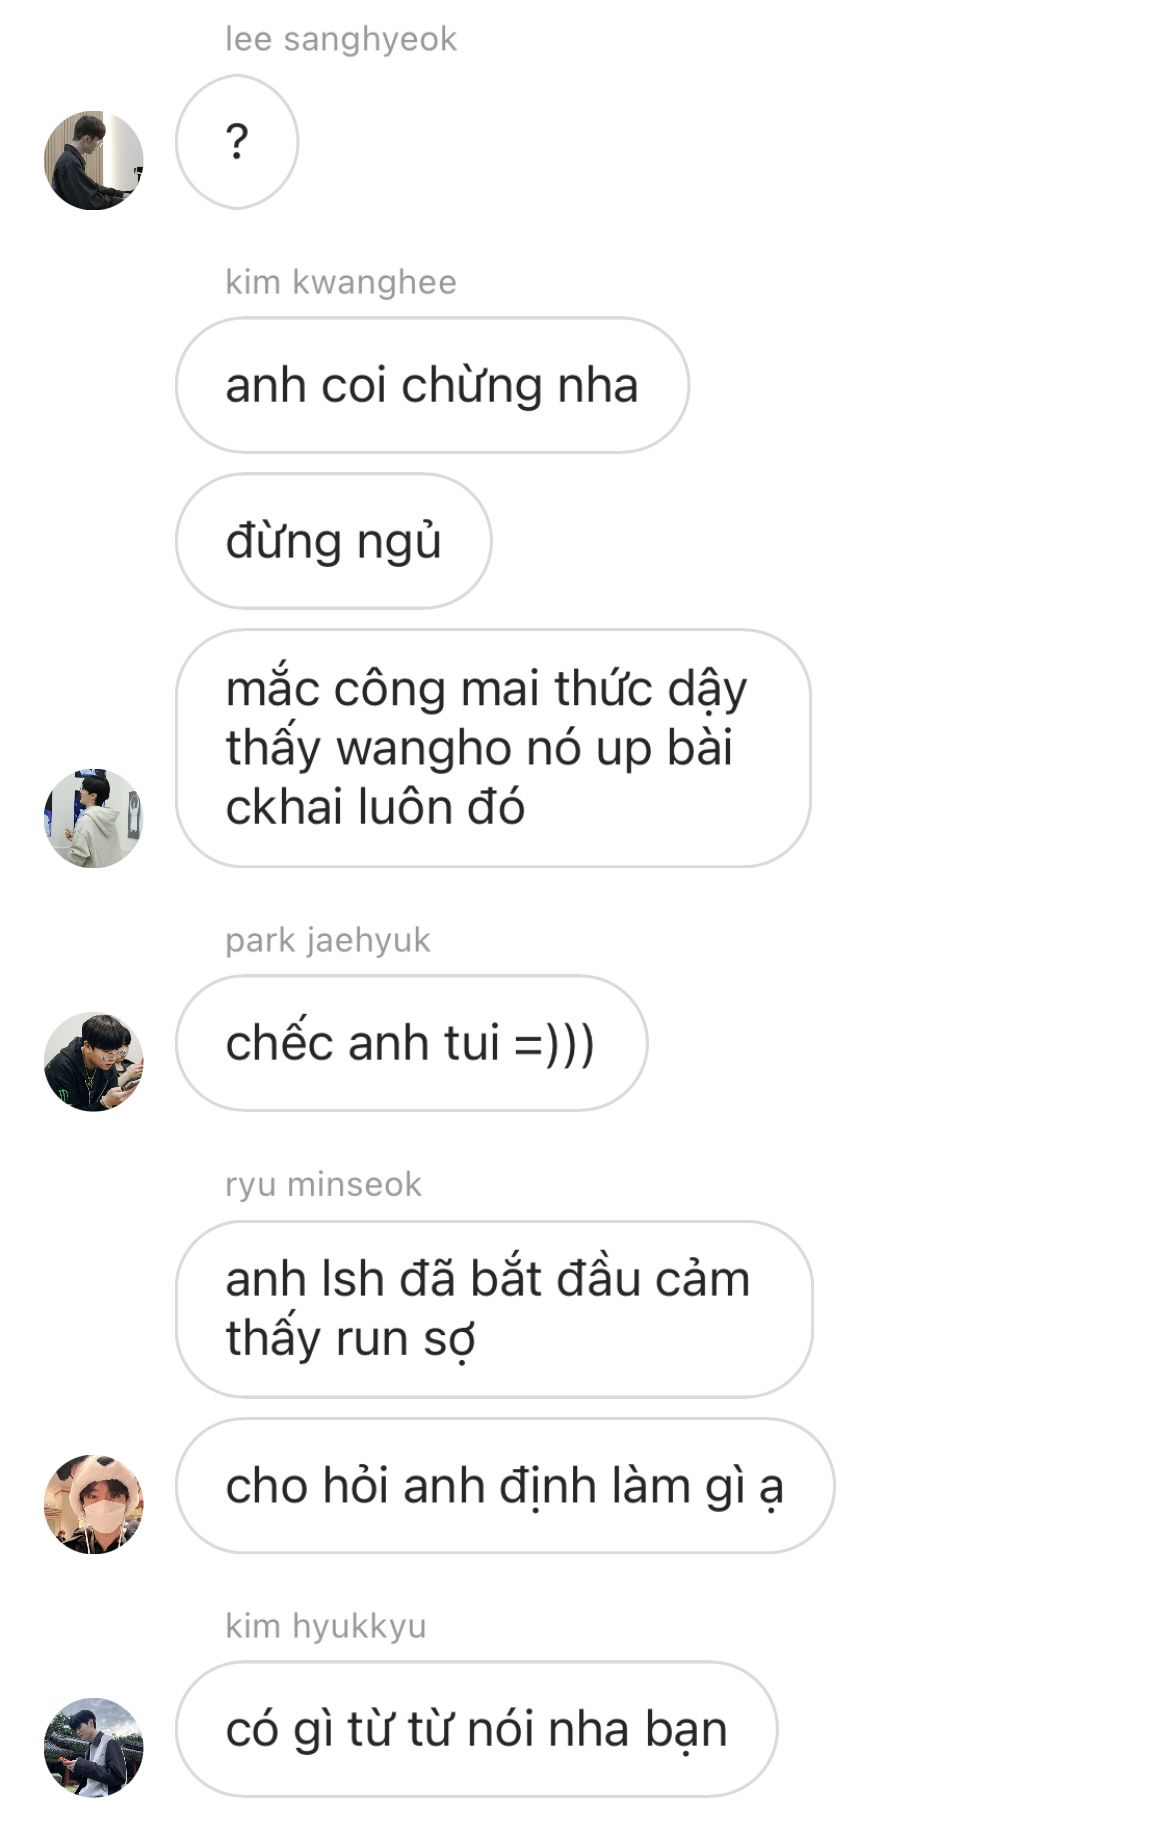
Task: Tap the sender name kim hyukkyu
Action: 326,1626
